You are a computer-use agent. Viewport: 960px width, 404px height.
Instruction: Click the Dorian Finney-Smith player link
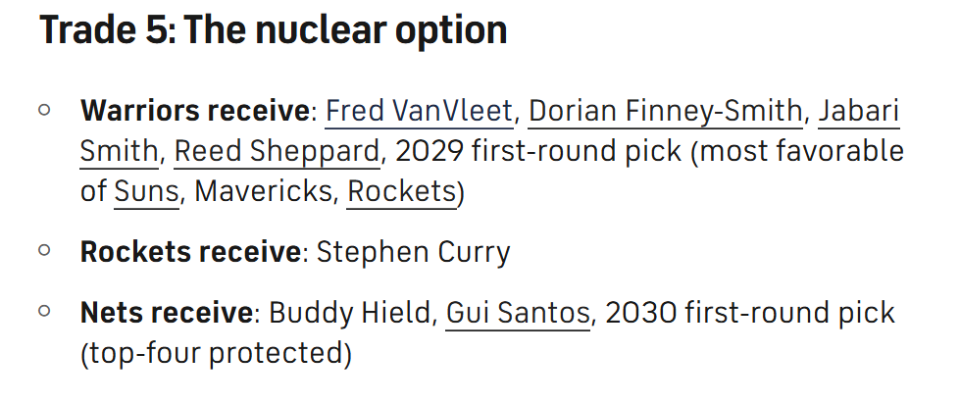(x=665, y=111)
